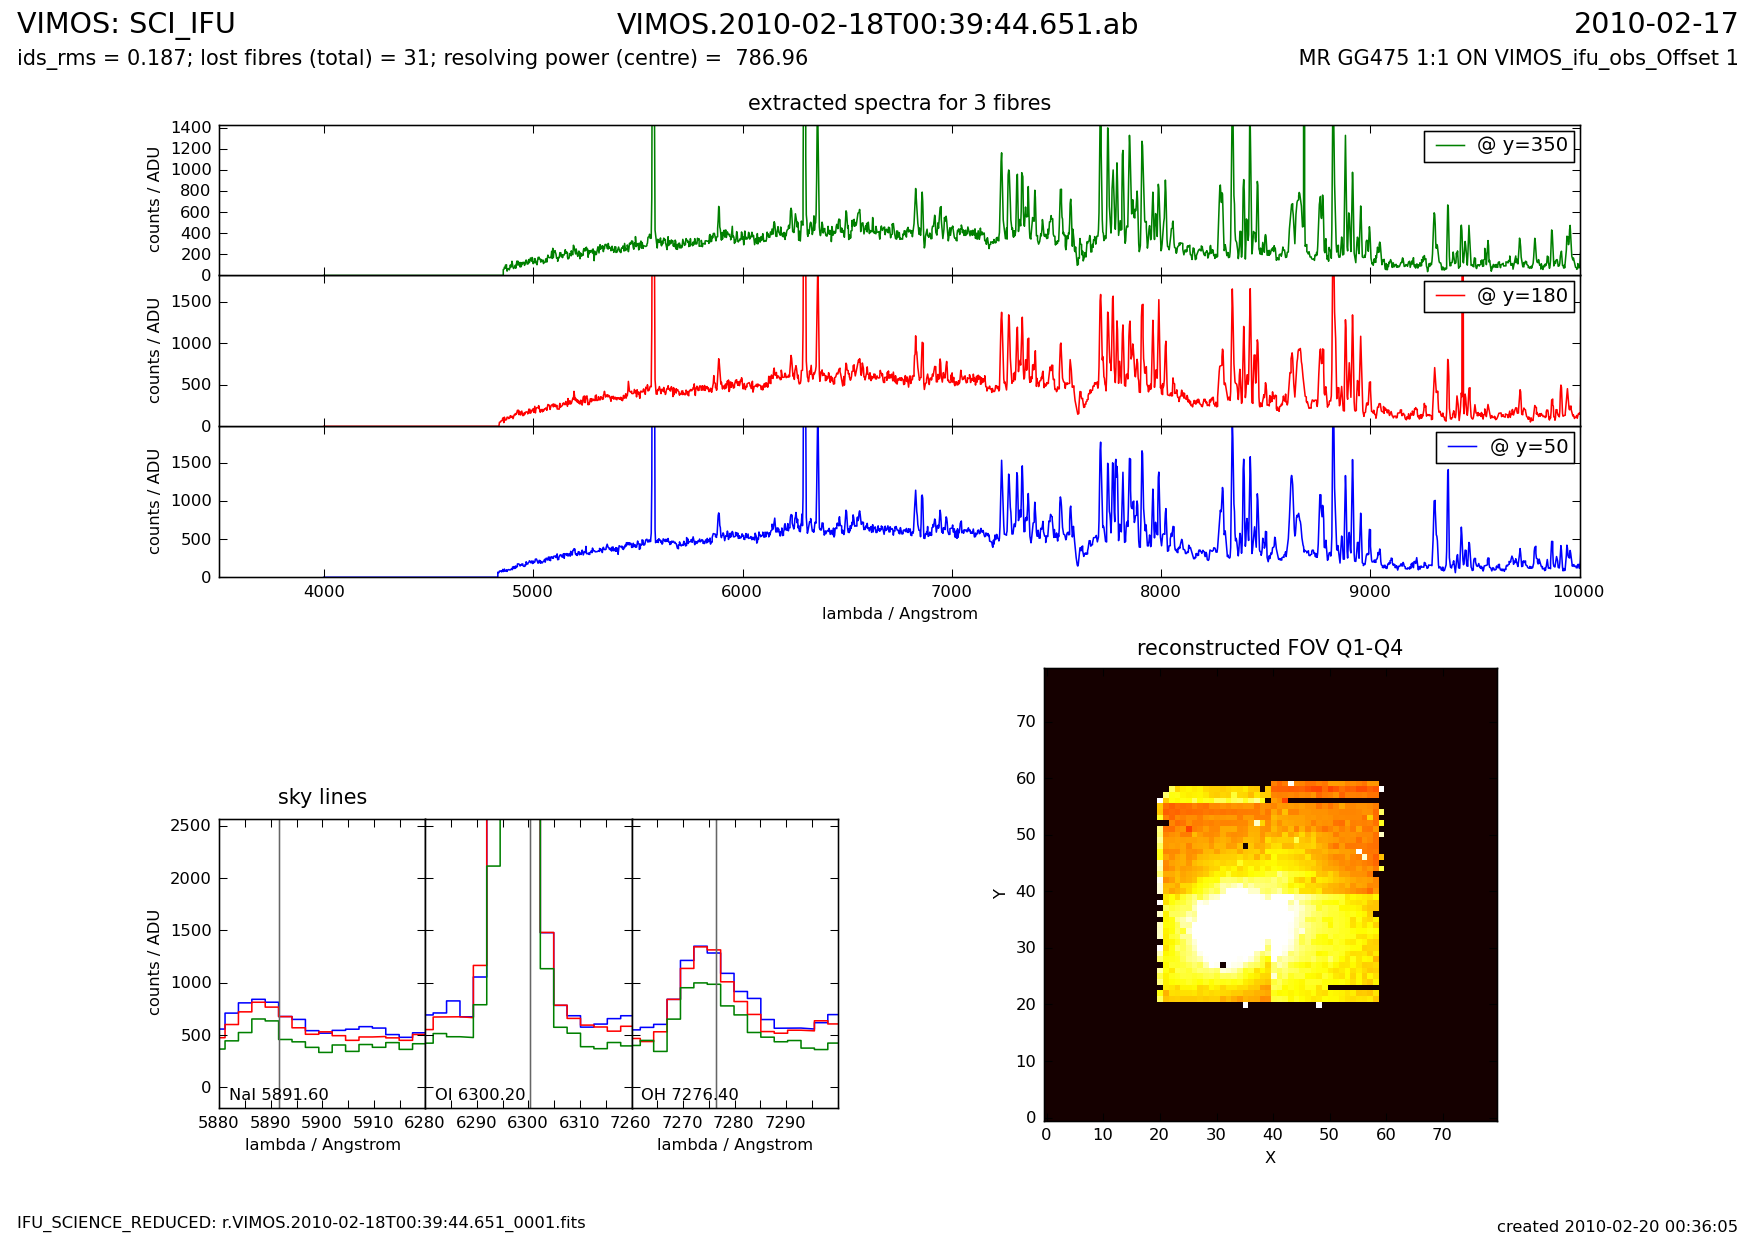
Task: Click the OH sky line subplot
Action: [735, 964]
